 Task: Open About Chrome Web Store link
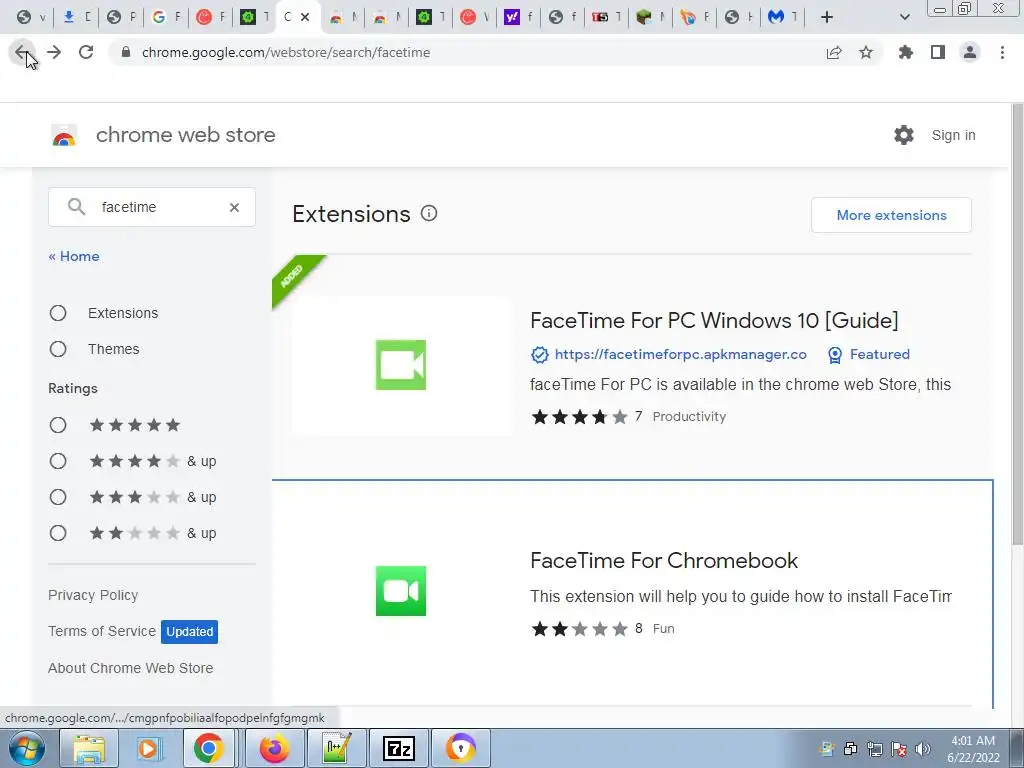131,668
